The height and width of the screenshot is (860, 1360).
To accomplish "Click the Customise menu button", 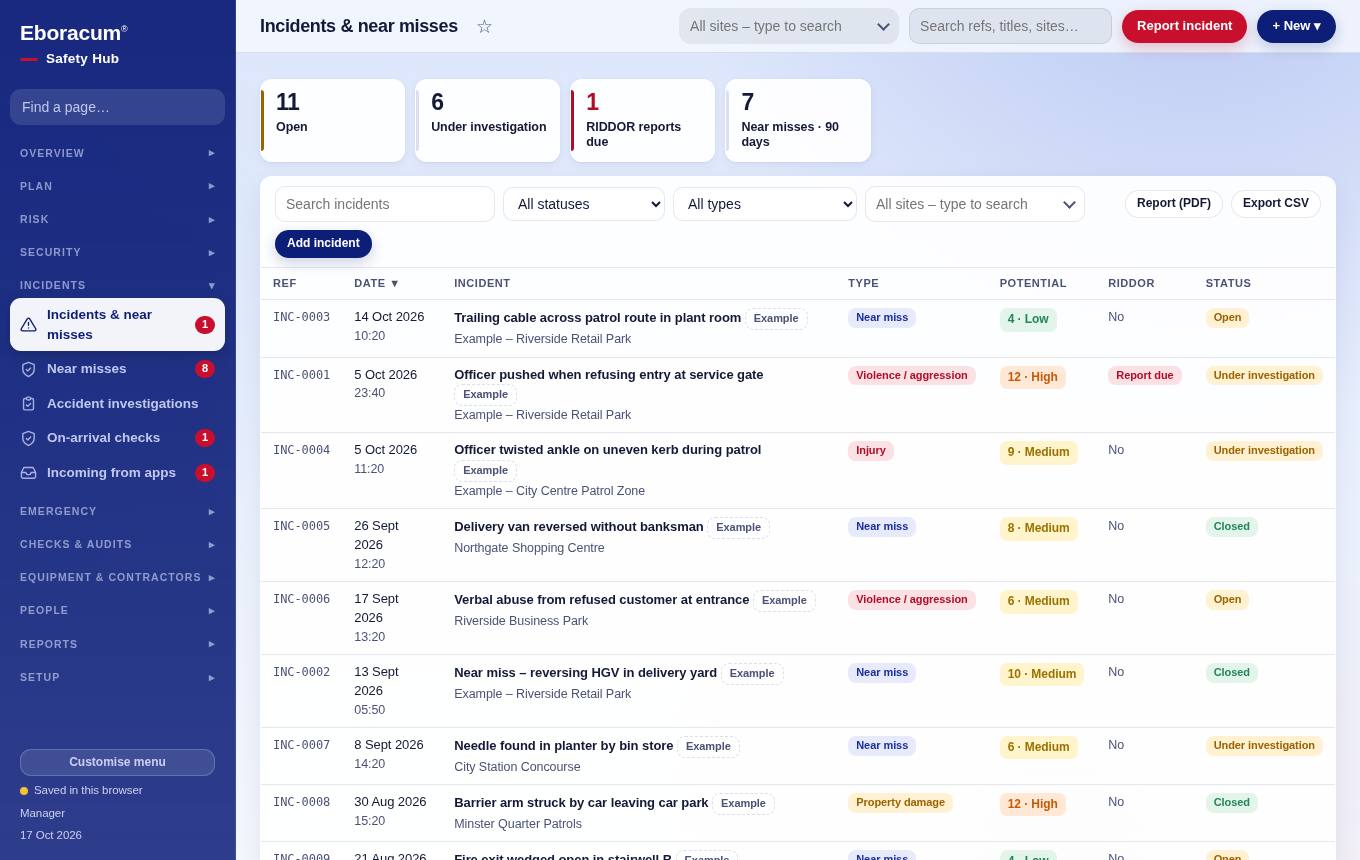I will coord(117,762).
